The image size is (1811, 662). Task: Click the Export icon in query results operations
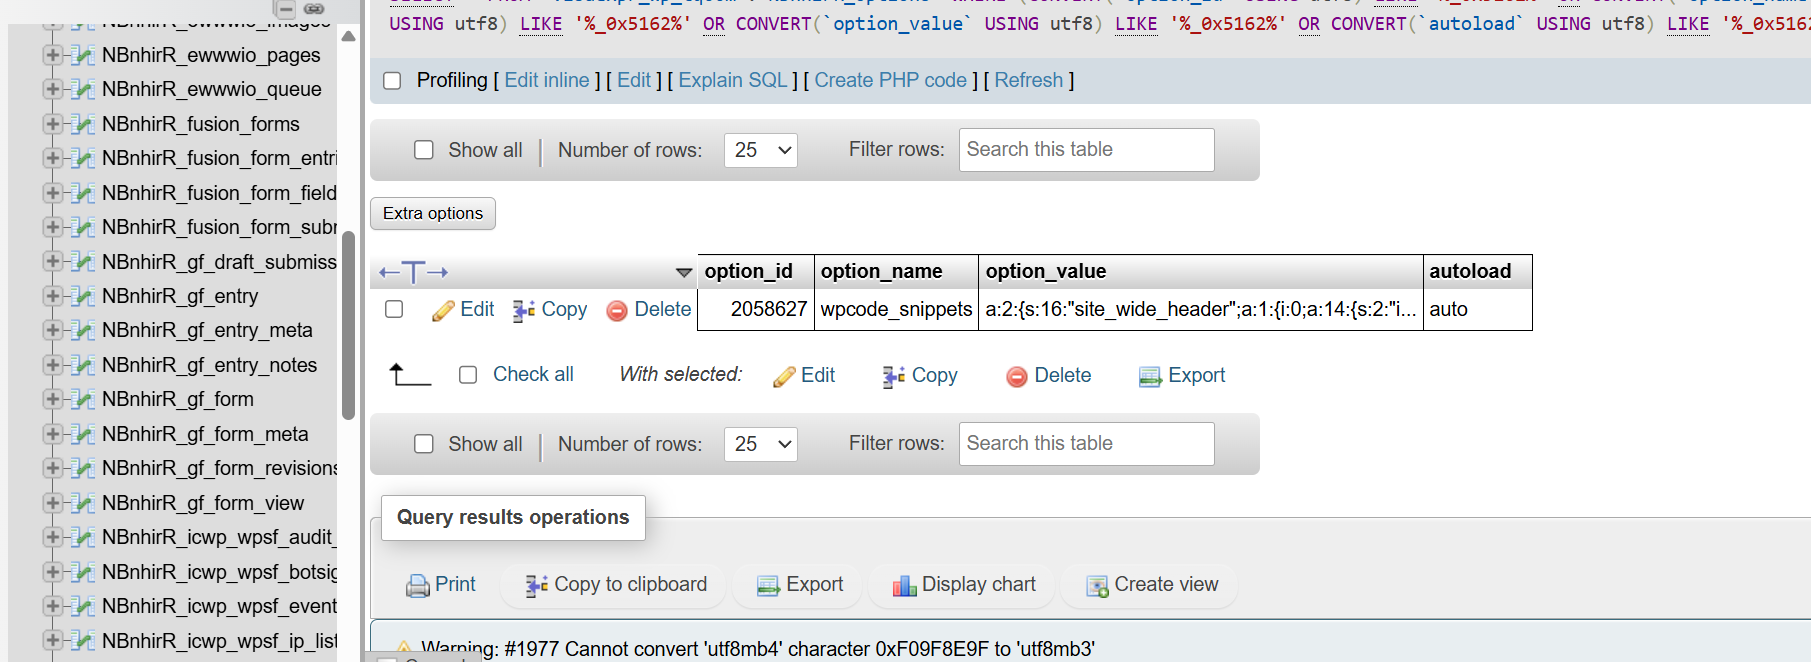click(768, 586)
